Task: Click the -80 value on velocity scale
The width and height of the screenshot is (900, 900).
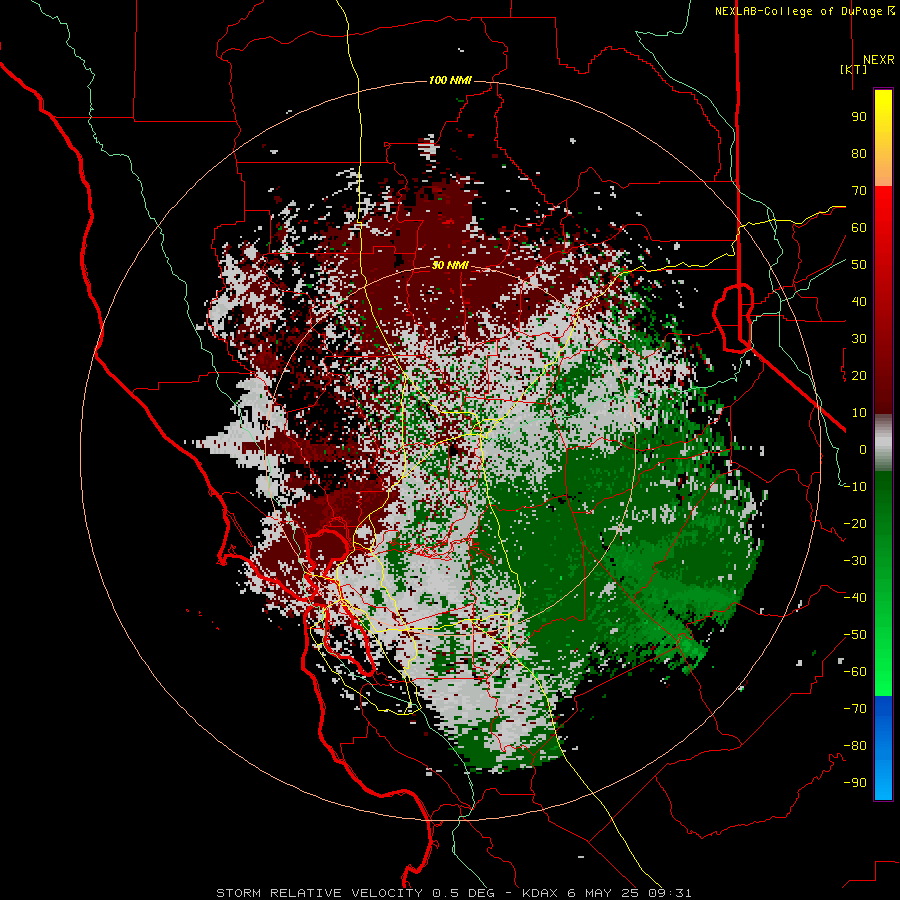Action: point(855,746)
